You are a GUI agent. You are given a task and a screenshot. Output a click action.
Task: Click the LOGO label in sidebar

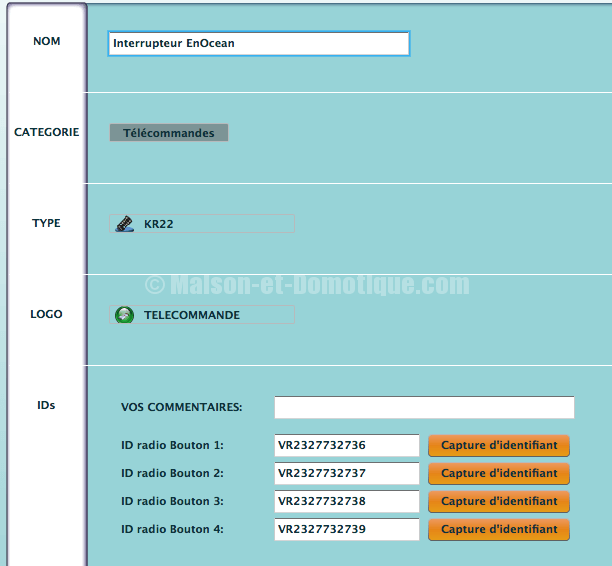[46, 314]
